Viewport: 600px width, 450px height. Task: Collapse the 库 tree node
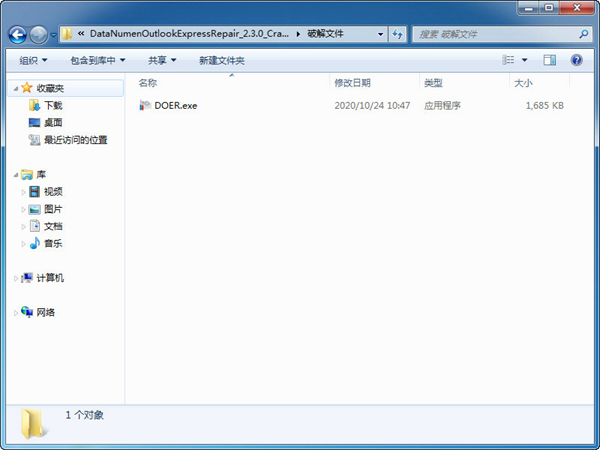16,175
